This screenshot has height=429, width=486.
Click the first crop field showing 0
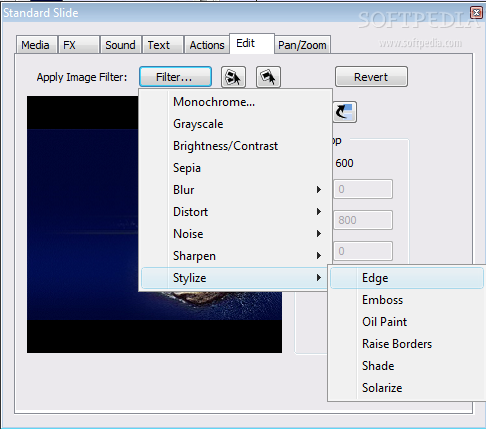(x=363, y=189)
